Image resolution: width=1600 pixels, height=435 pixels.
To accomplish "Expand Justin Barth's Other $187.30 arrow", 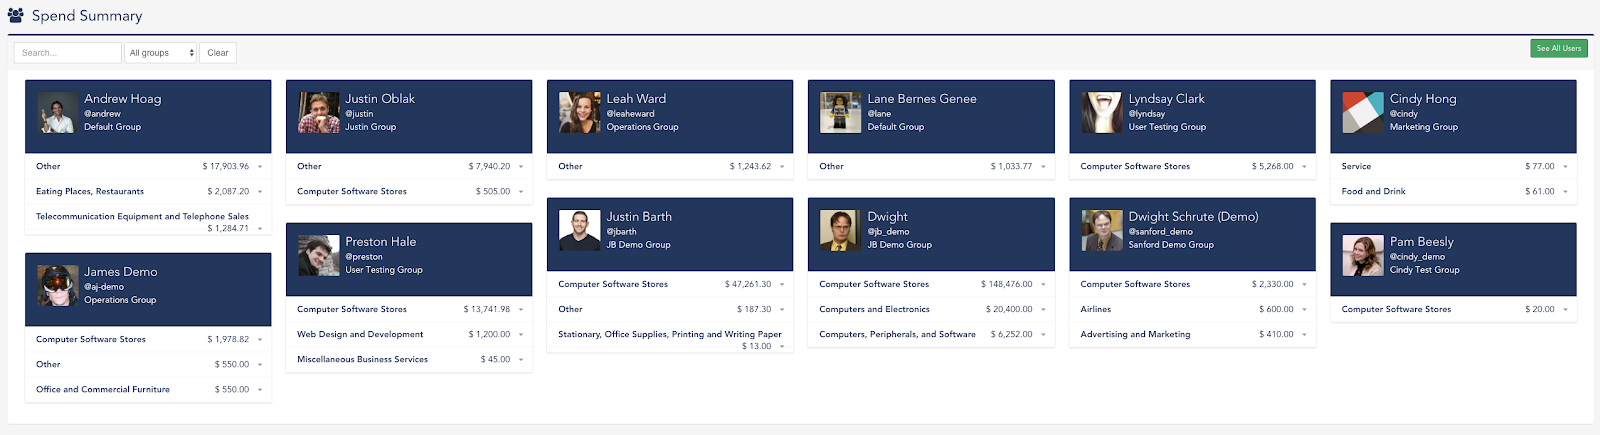I will [x=782, y=310].
